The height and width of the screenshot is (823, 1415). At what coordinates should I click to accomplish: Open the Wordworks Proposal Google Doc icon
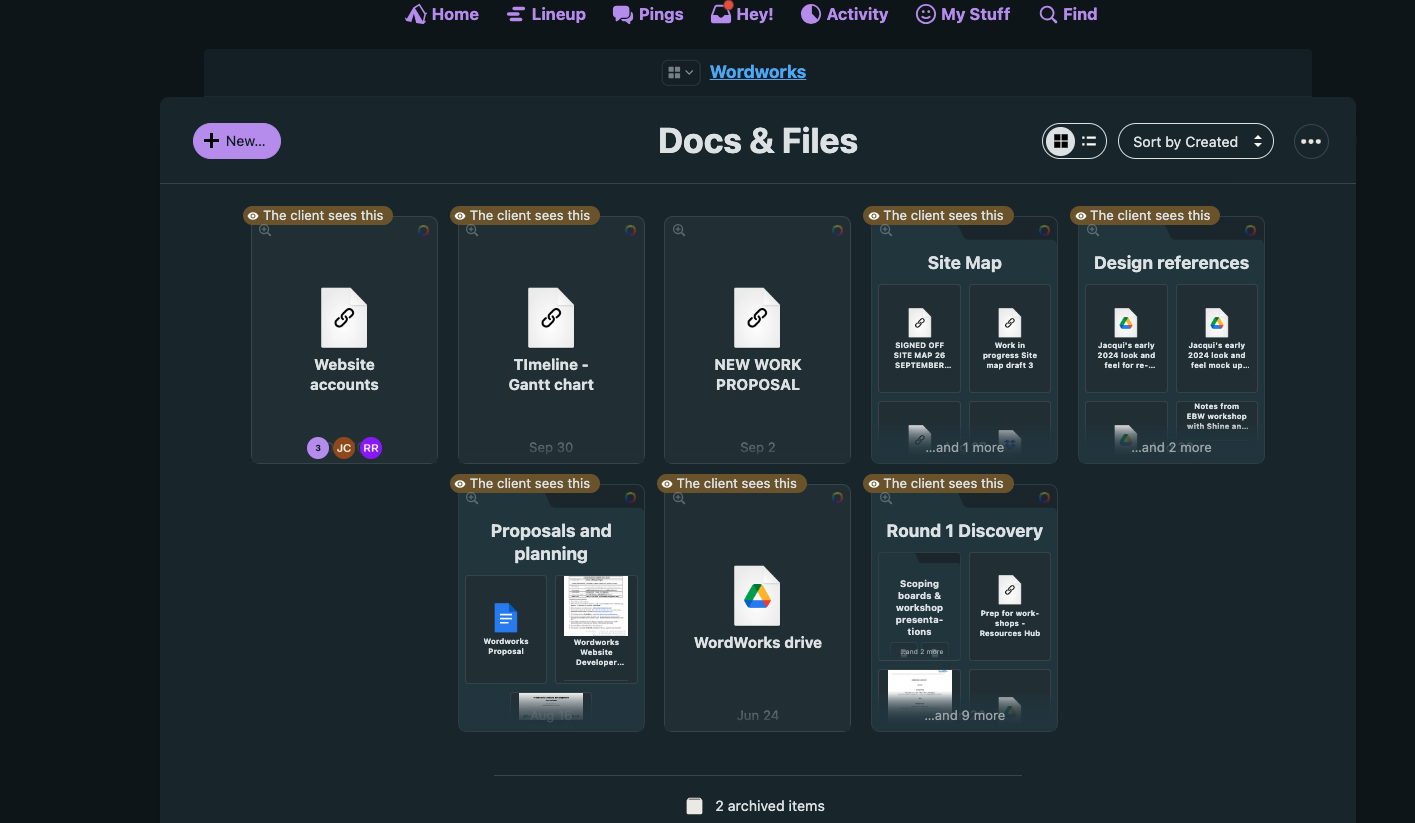506,618
